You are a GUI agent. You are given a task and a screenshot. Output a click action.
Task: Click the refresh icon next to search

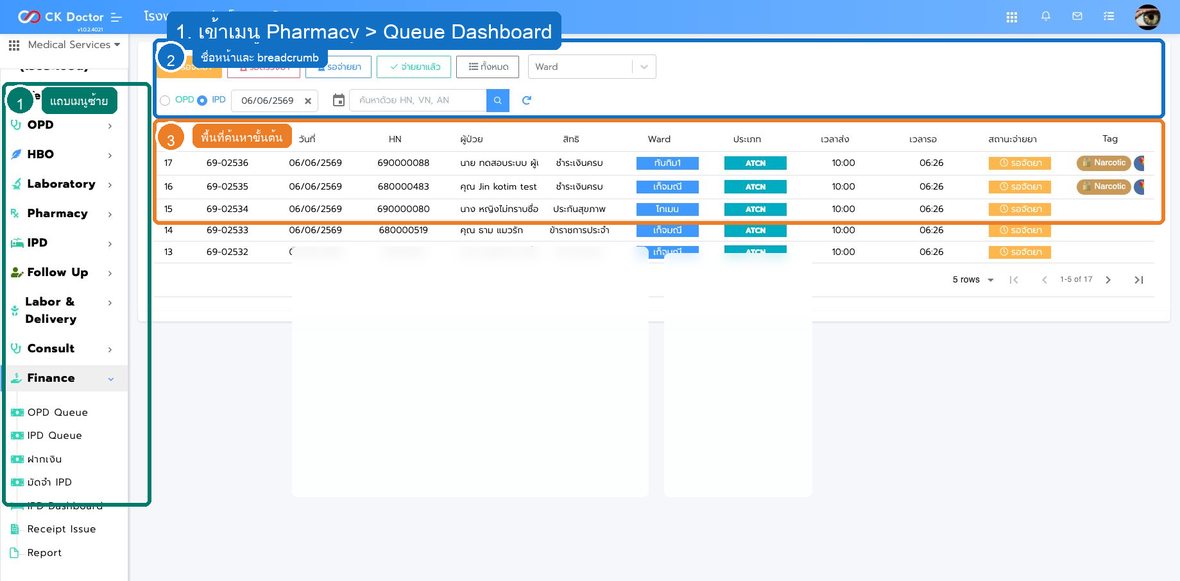527,100
